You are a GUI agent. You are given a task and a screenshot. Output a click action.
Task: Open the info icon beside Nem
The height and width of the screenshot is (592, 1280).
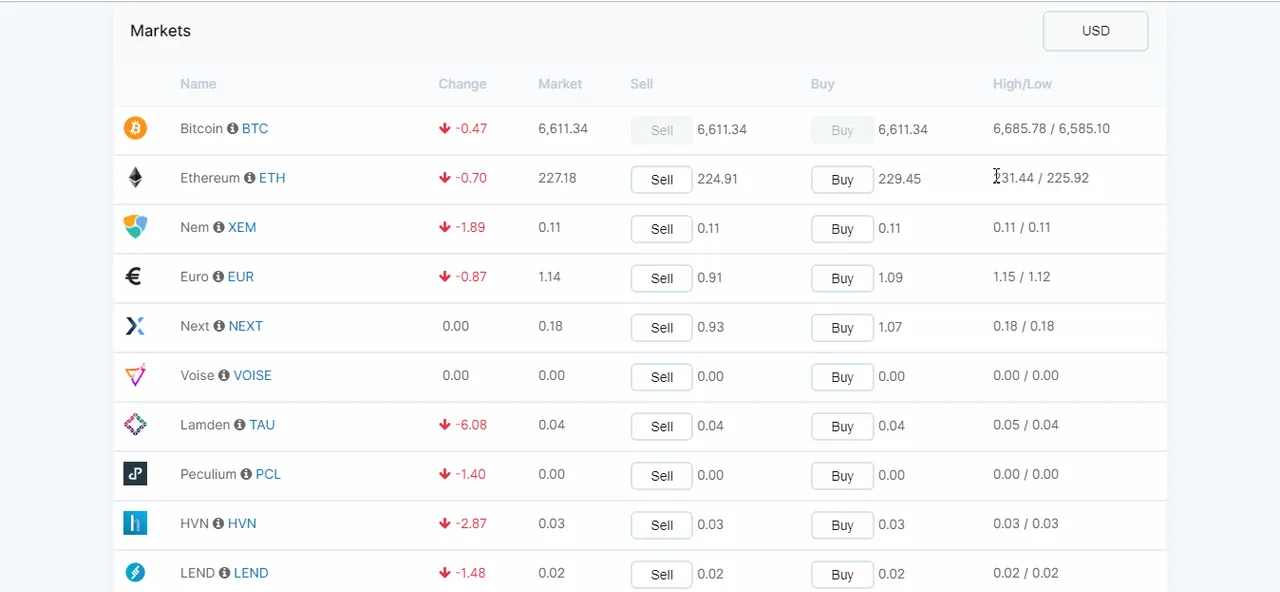click(219, 228)
